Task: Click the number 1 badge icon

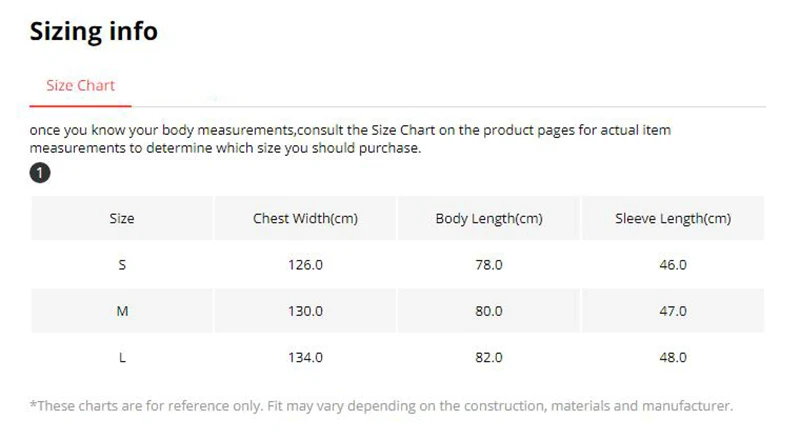Action: point(40,173)
